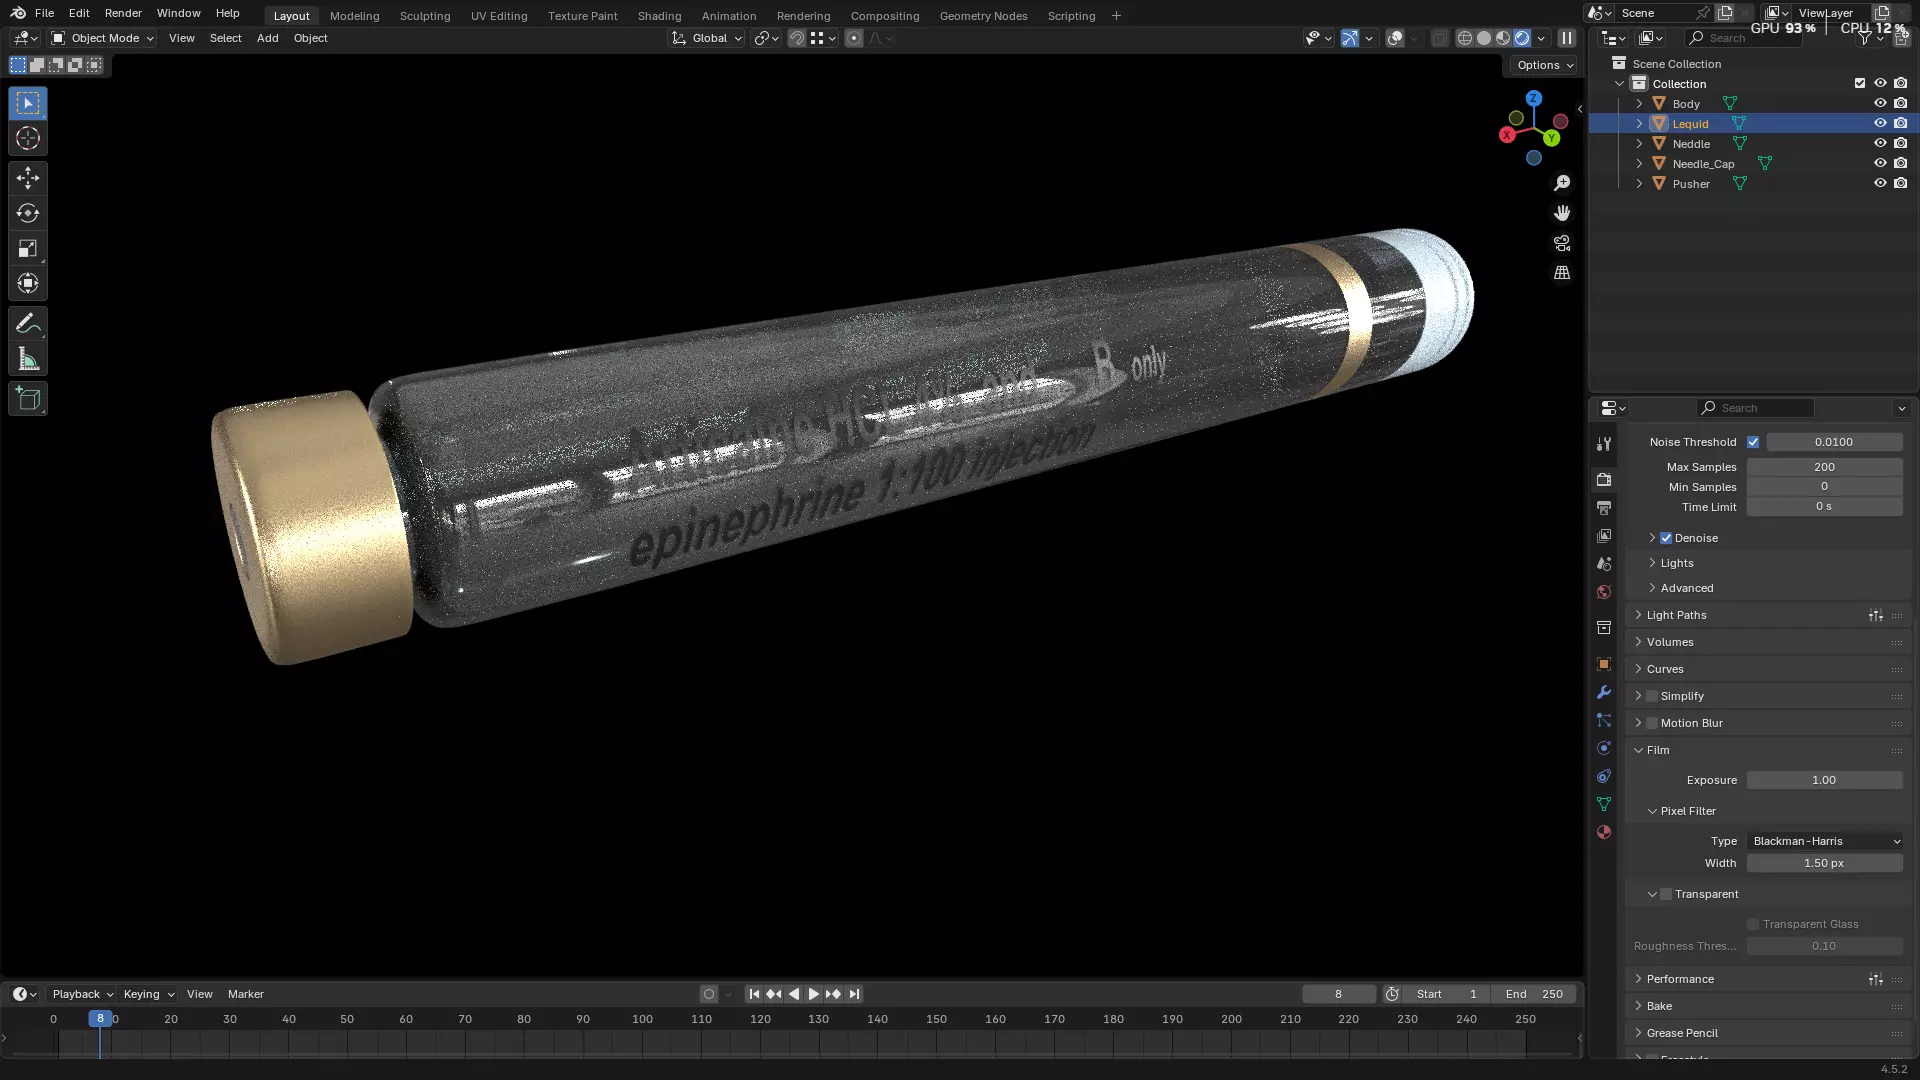
Task: Disable rendering for Neddle object
Action: 1901,143
